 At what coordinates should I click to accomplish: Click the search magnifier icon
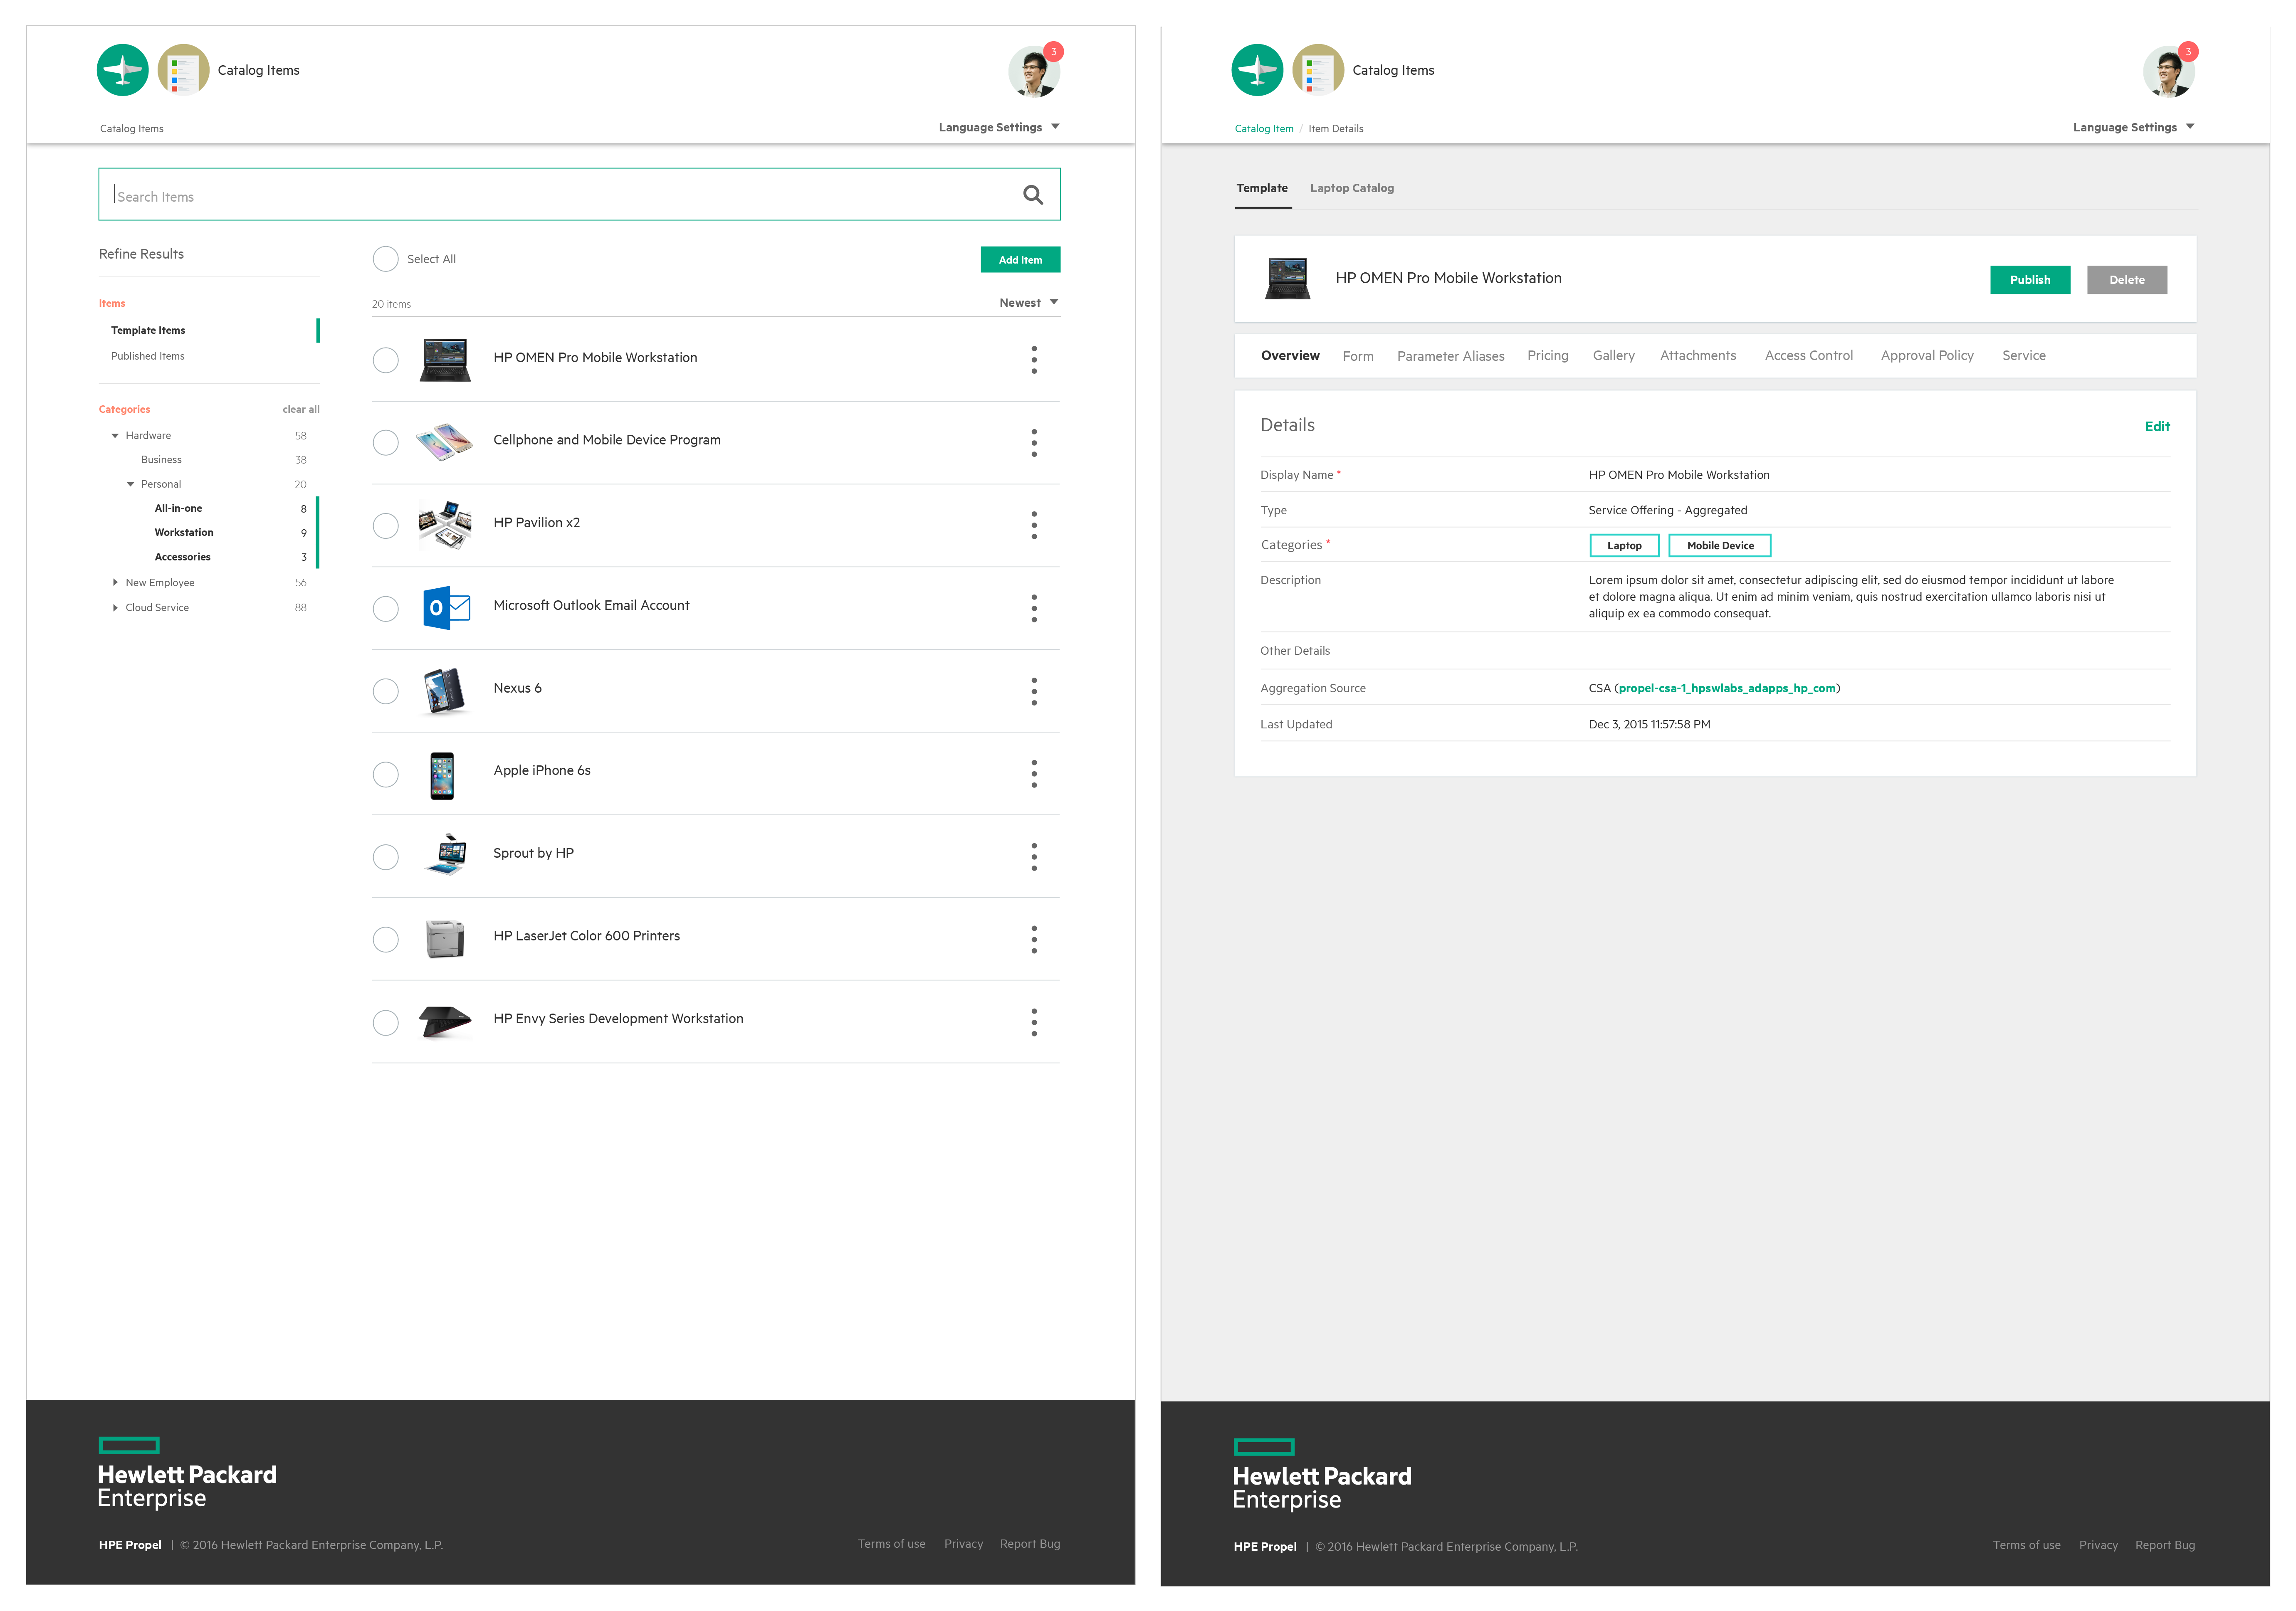pyautogui.click(x=1033, y=195)
